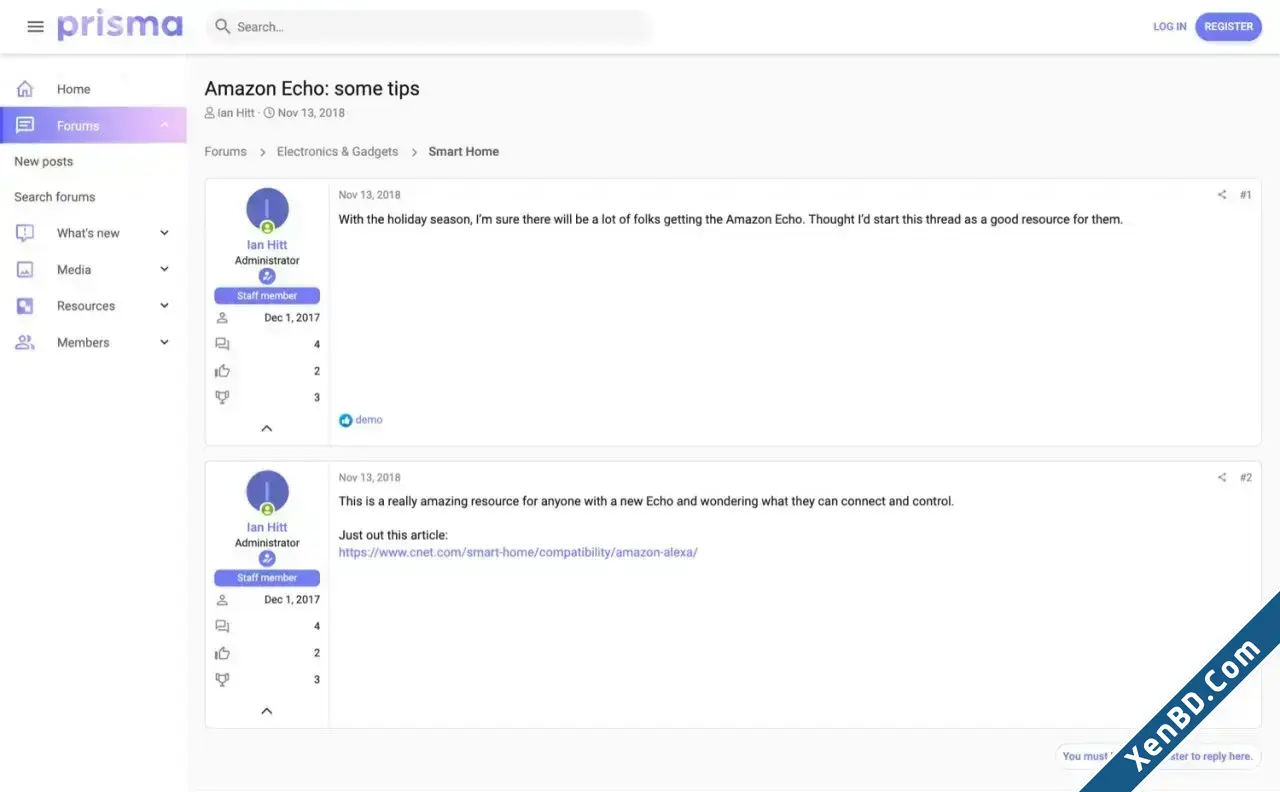The image size is (1280, 792).
Task: Click the messages count icon in post #2
Action: click(x=222, y=626)
